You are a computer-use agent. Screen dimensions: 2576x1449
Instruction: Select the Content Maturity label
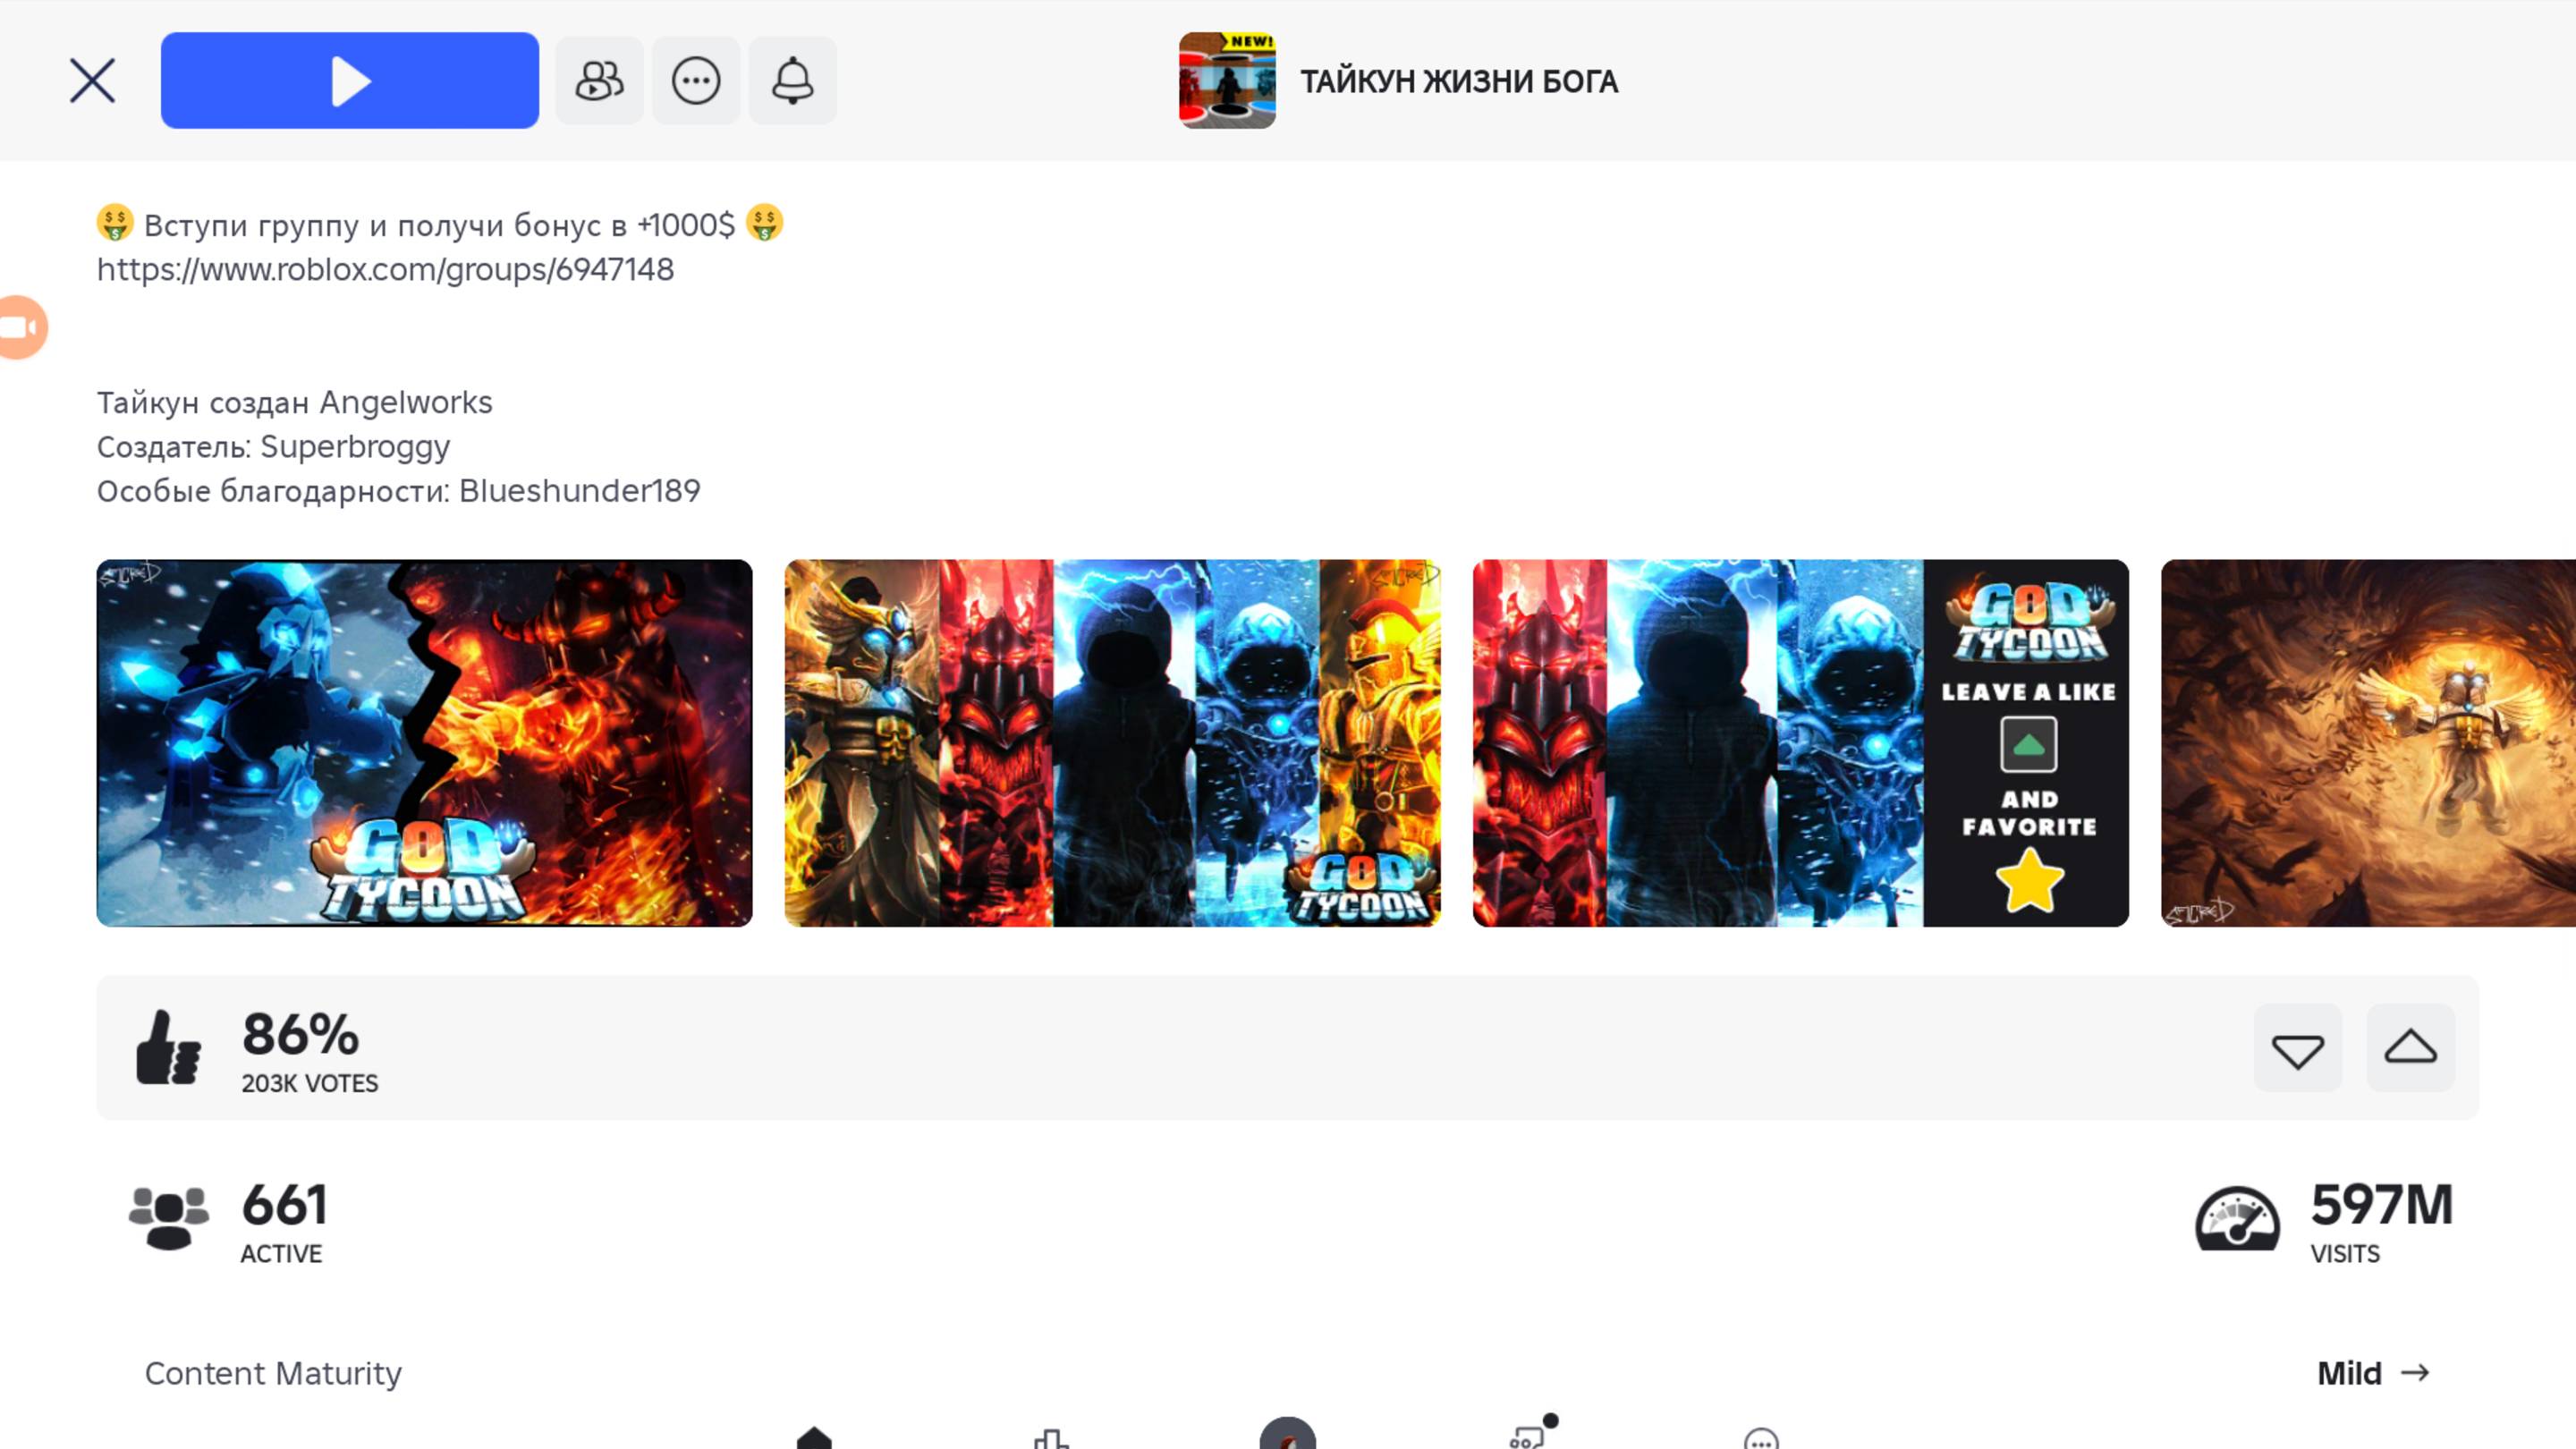click(x=273, y=1373)
